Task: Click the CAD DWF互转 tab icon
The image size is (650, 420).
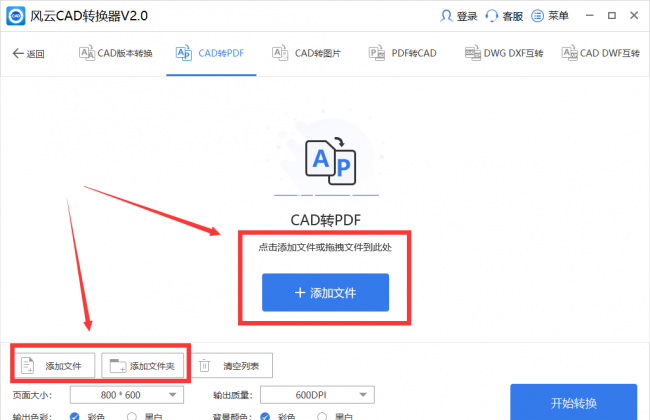Action: point(570,53)
